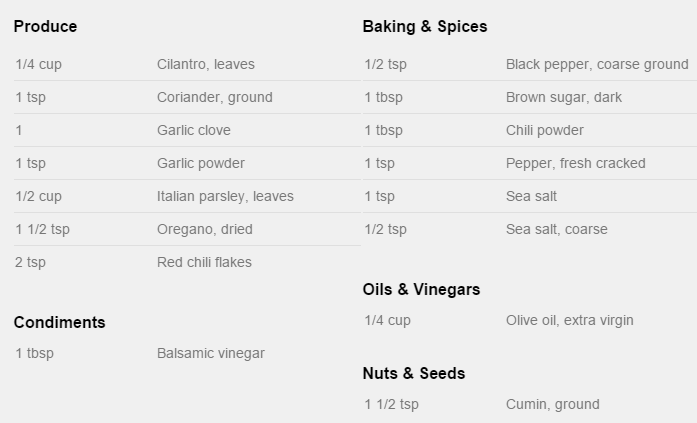Select the Chili powder ingredient
Viewport: 697px width, 423px height.
coord(544,130)
